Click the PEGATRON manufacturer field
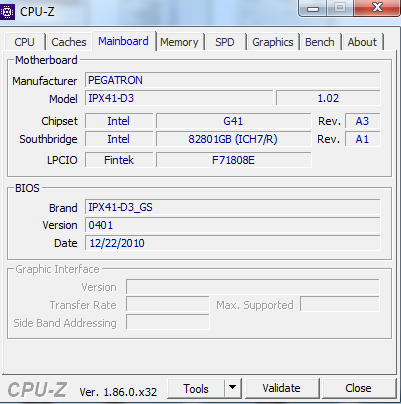This screenshot has height=404, width=401. click(233, 80)
